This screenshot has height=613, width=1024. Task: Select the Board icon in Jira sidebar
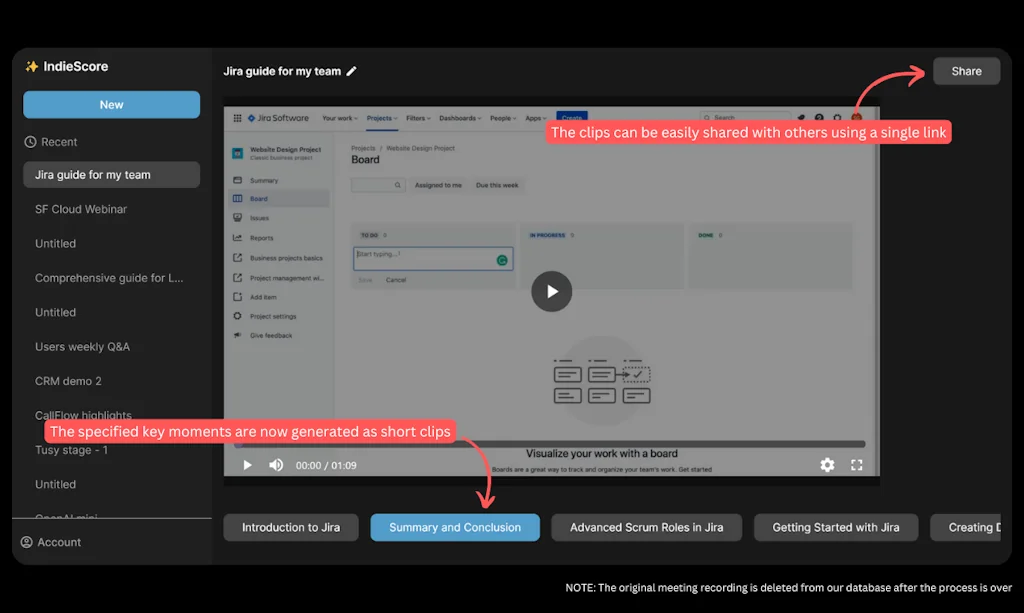(x=238, y=198)
